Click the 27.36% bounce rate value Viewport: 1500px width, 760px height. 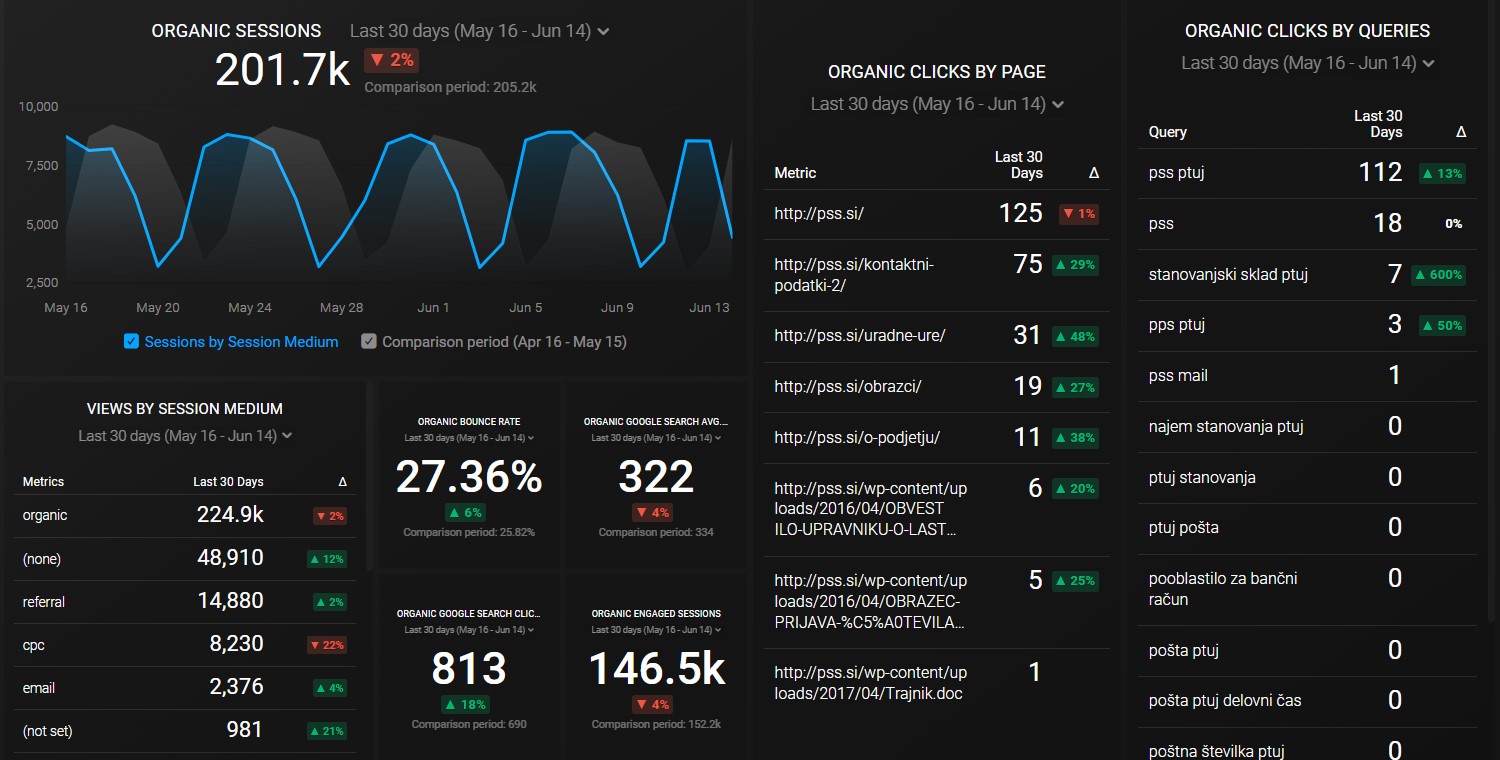[x=469, y=476]
